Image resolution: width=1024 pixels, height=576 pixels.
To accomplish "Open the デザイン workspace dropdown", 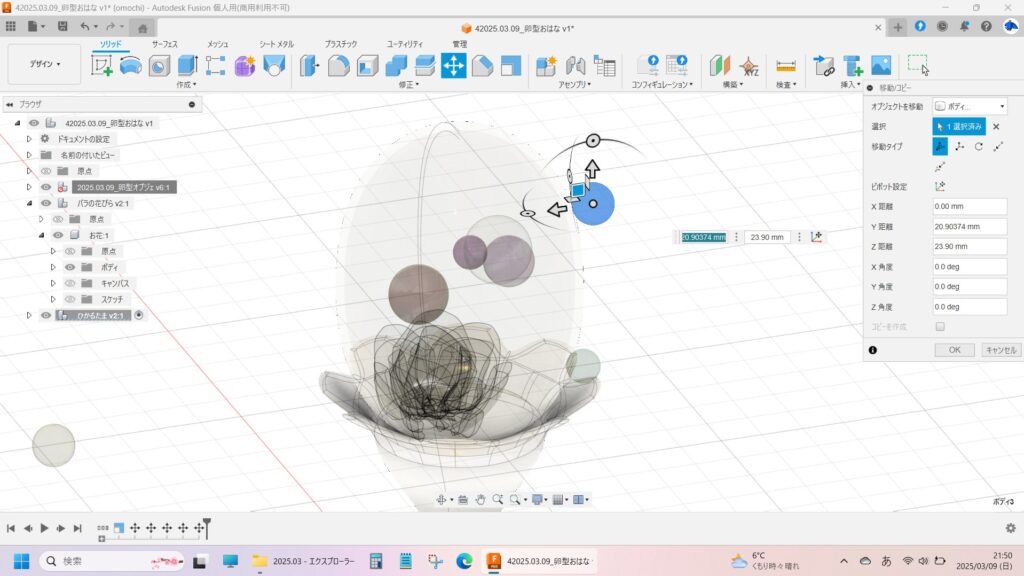I will click(44, 64).
